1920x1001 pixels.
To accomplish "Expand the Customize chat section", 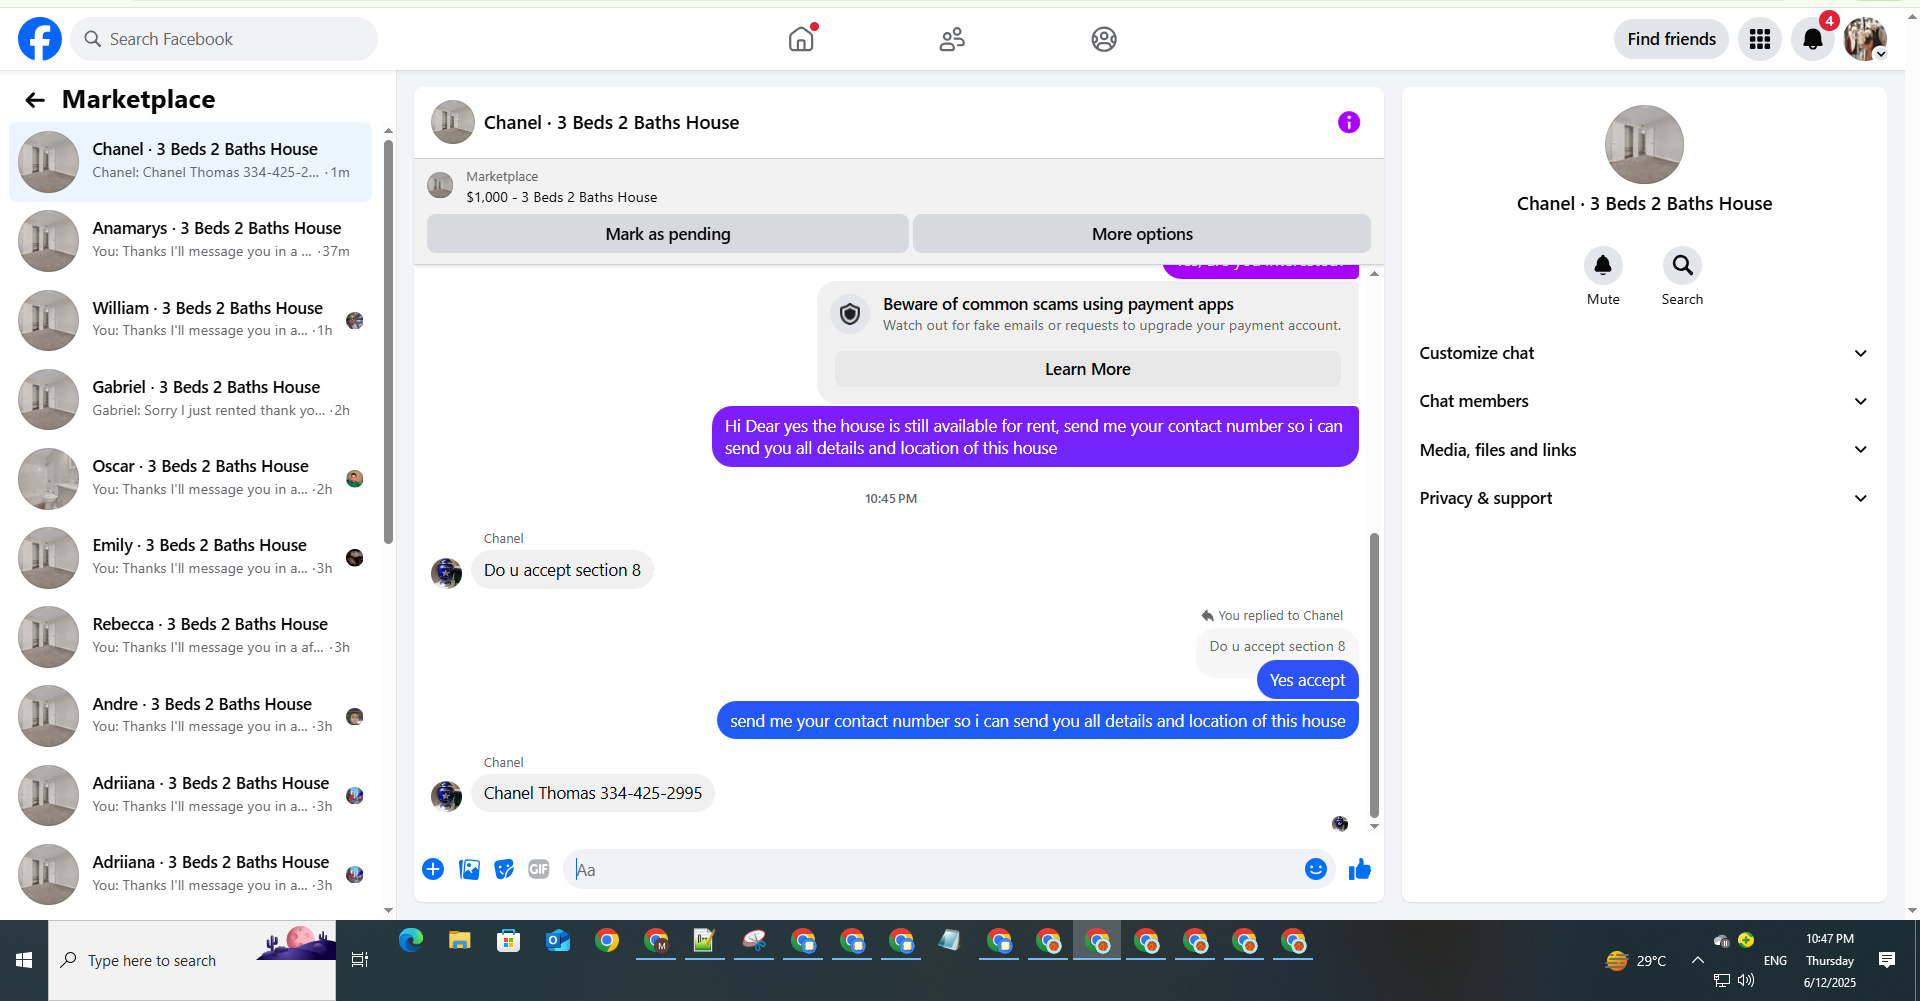I will [x=1644, y=353].
